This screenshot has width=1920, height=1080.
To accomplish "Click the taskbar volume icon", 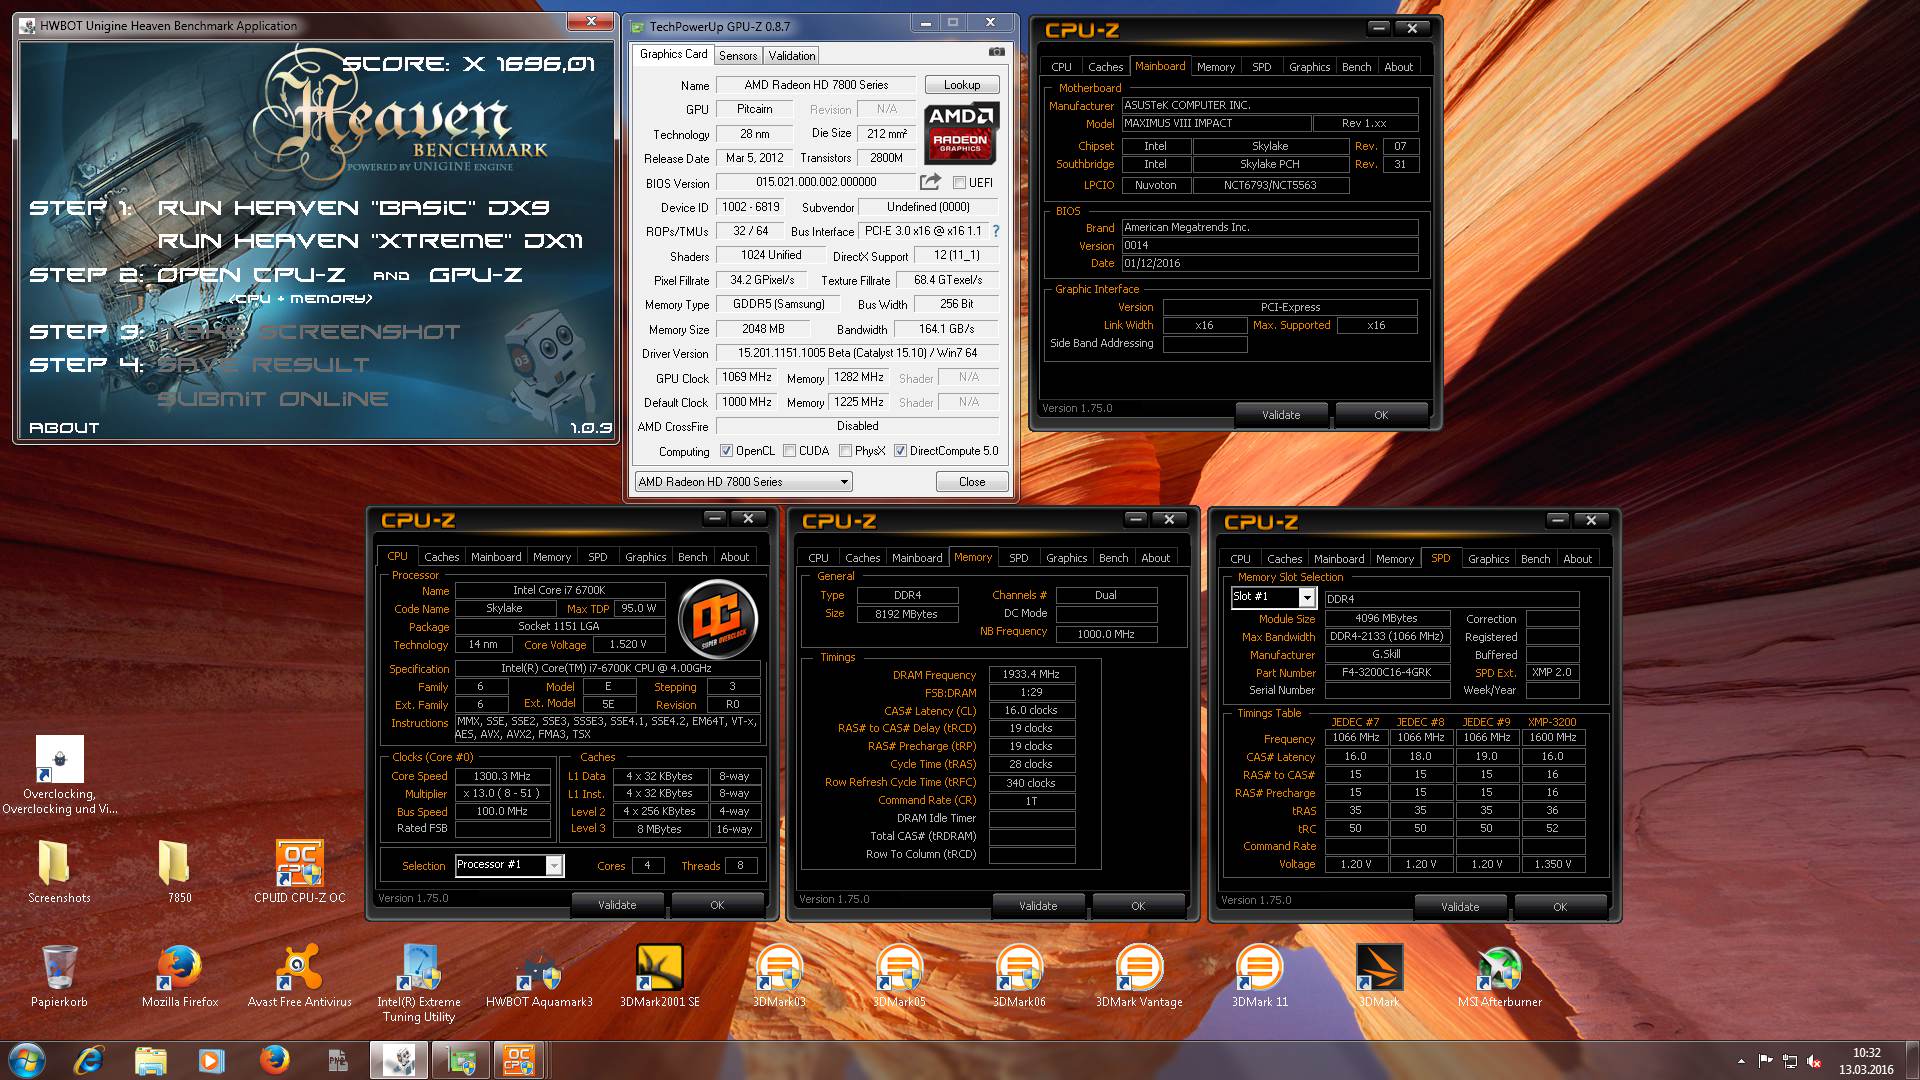I will (x=1812, y=1061).
